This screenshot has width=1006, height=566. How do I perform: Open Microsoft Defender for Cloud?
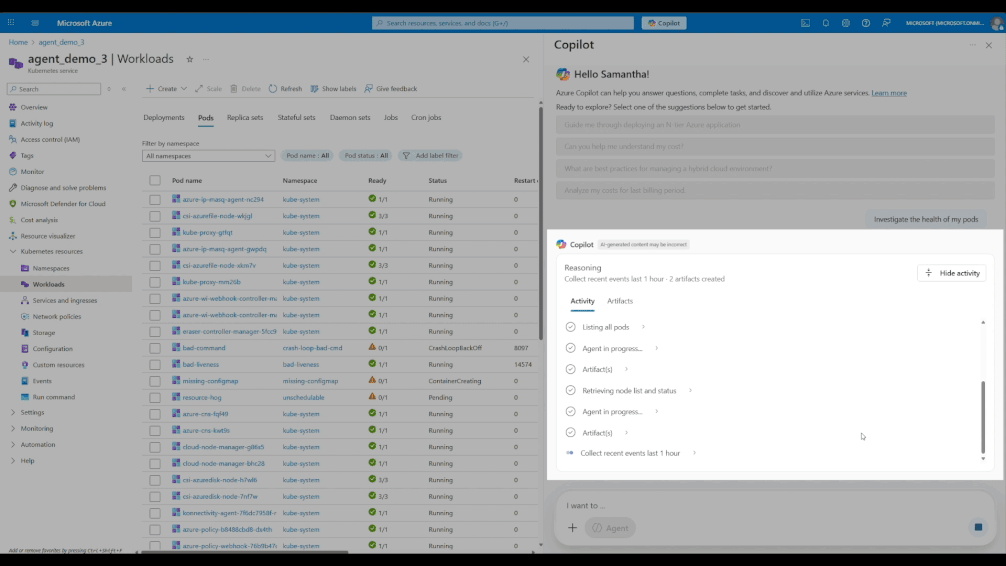click(x=63, y=203)
